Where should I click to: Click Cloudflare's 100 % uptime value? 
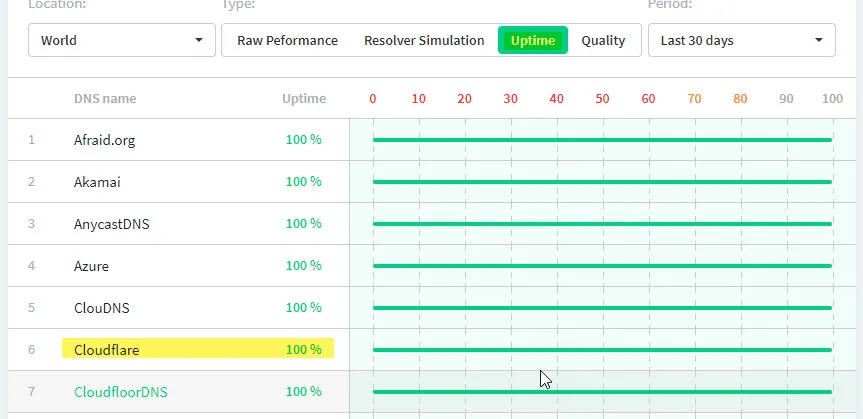point(304,349)
